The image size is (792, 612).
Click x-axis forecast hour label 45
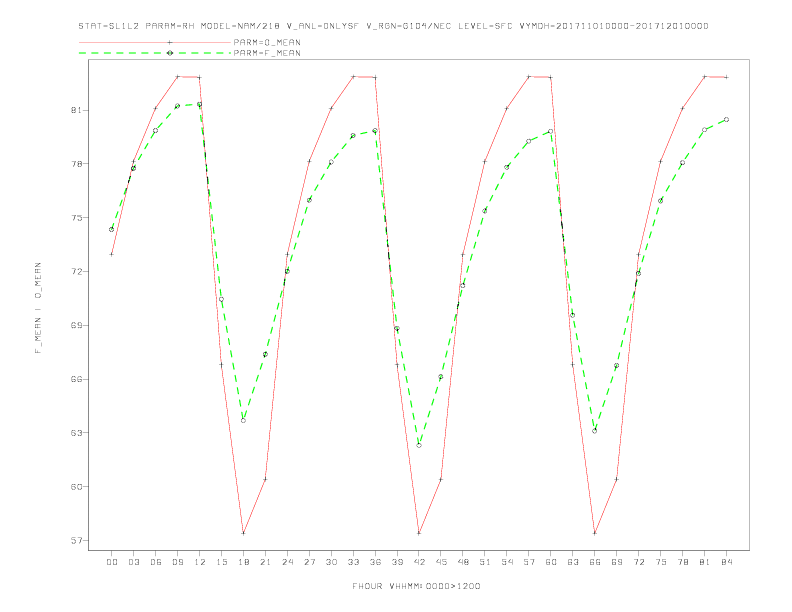pos(441,562)
